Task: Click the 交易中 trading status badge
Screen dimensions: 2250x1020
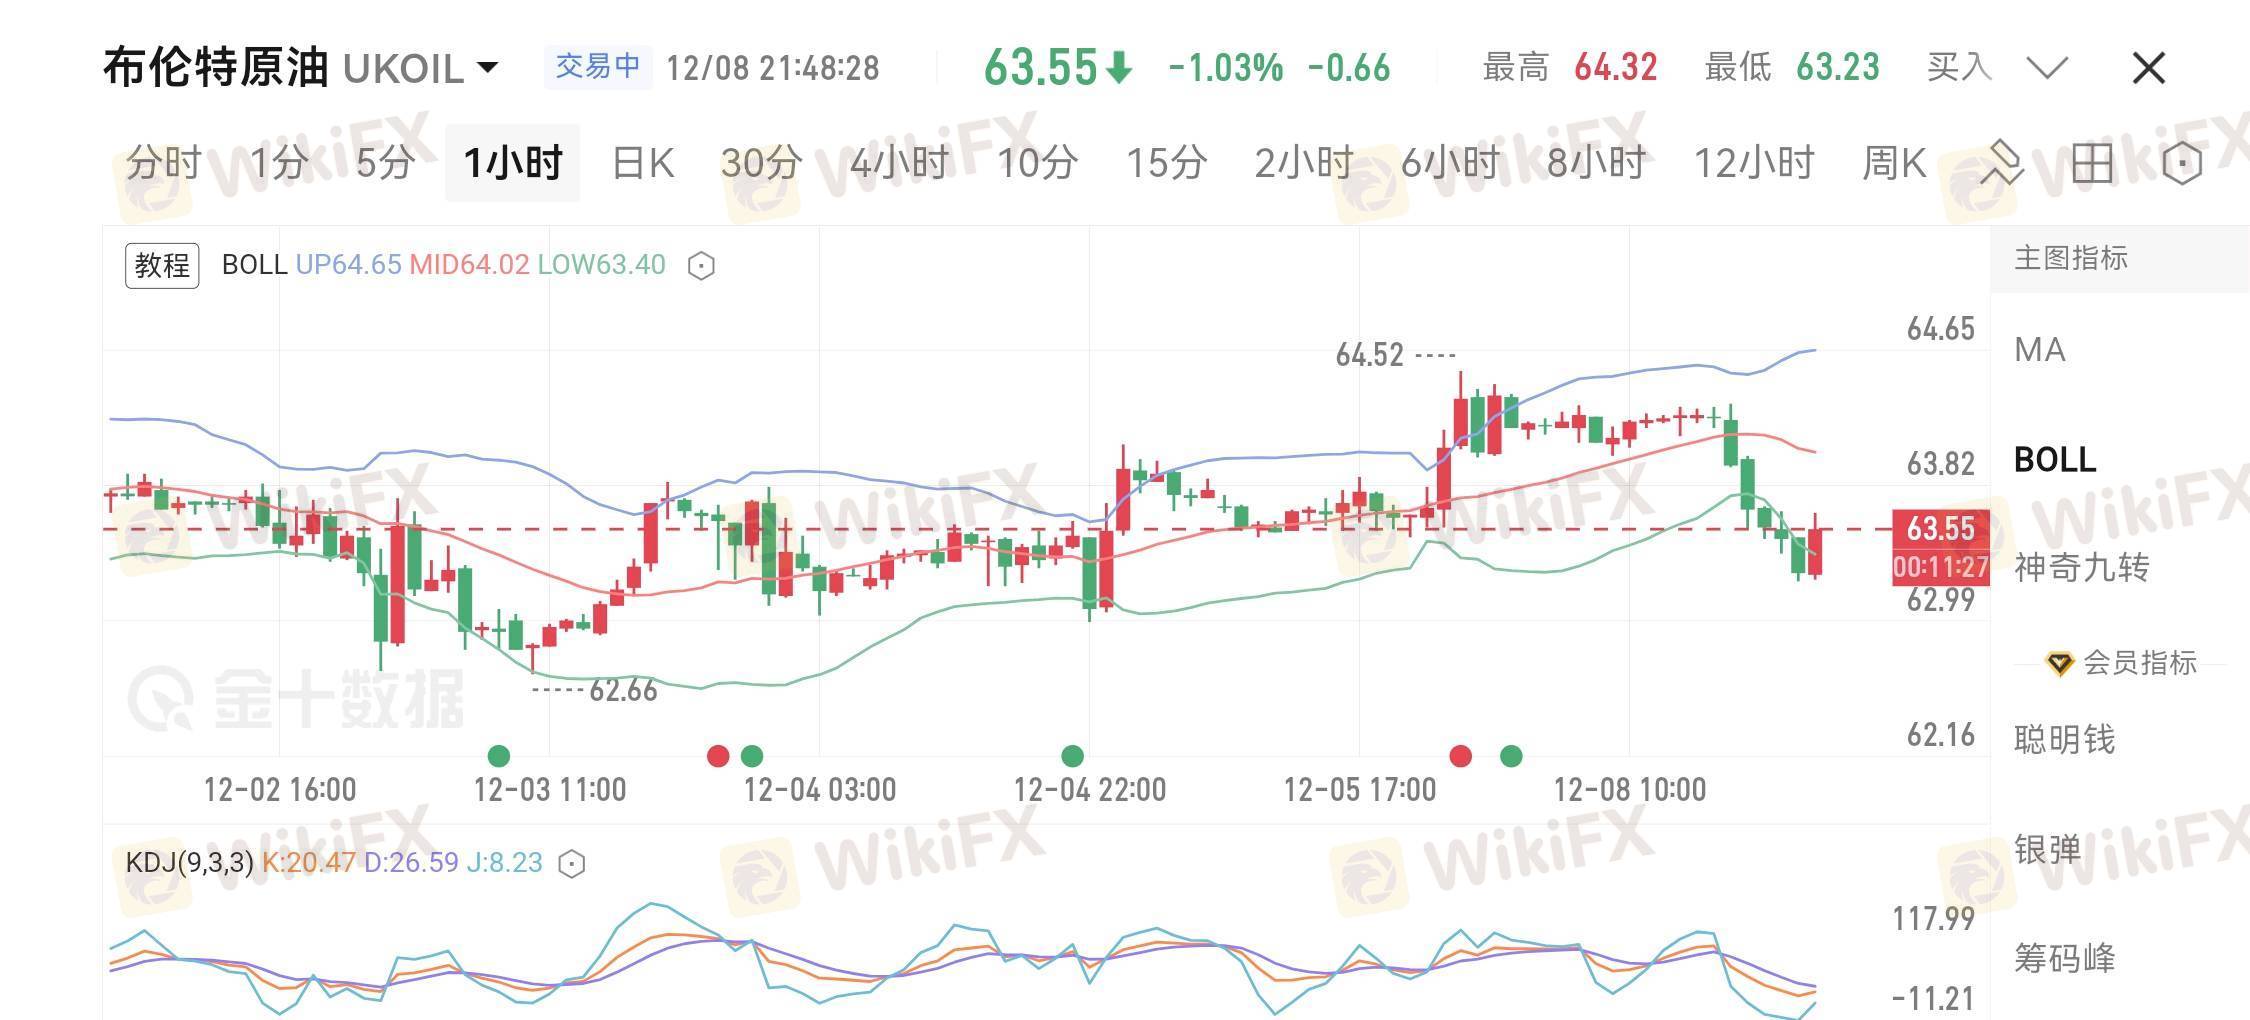Action: point(598,67)
